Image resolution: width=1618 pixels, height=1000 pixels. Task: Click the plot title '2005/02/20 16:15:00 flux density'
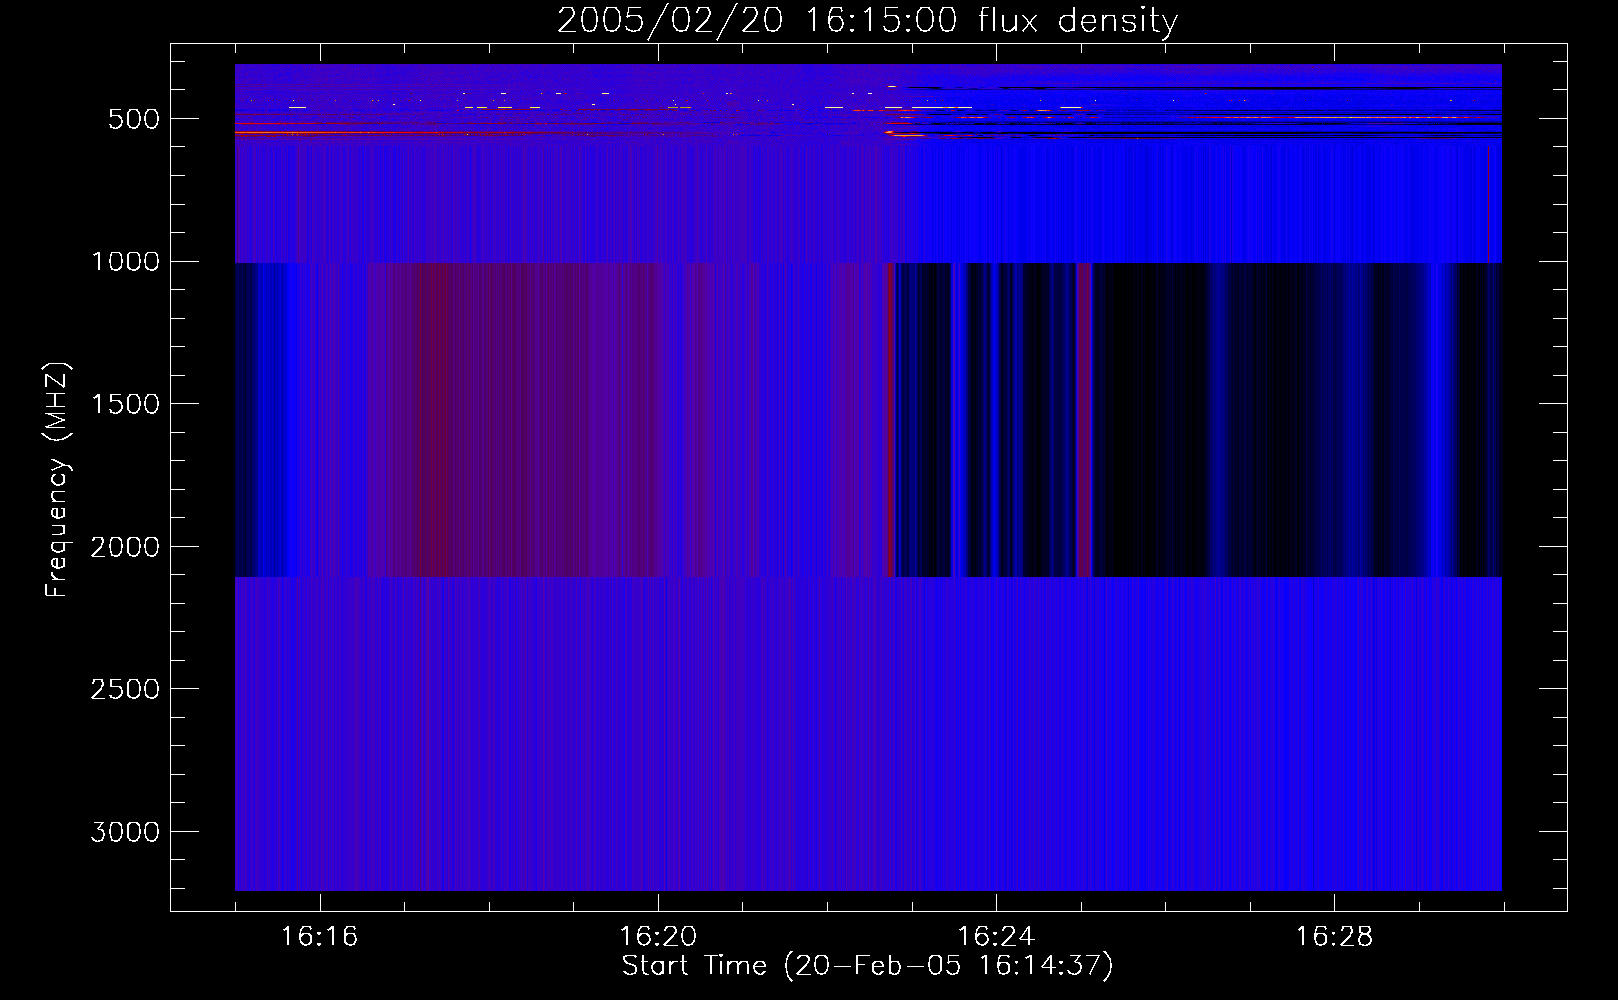[x=867, y=20]
